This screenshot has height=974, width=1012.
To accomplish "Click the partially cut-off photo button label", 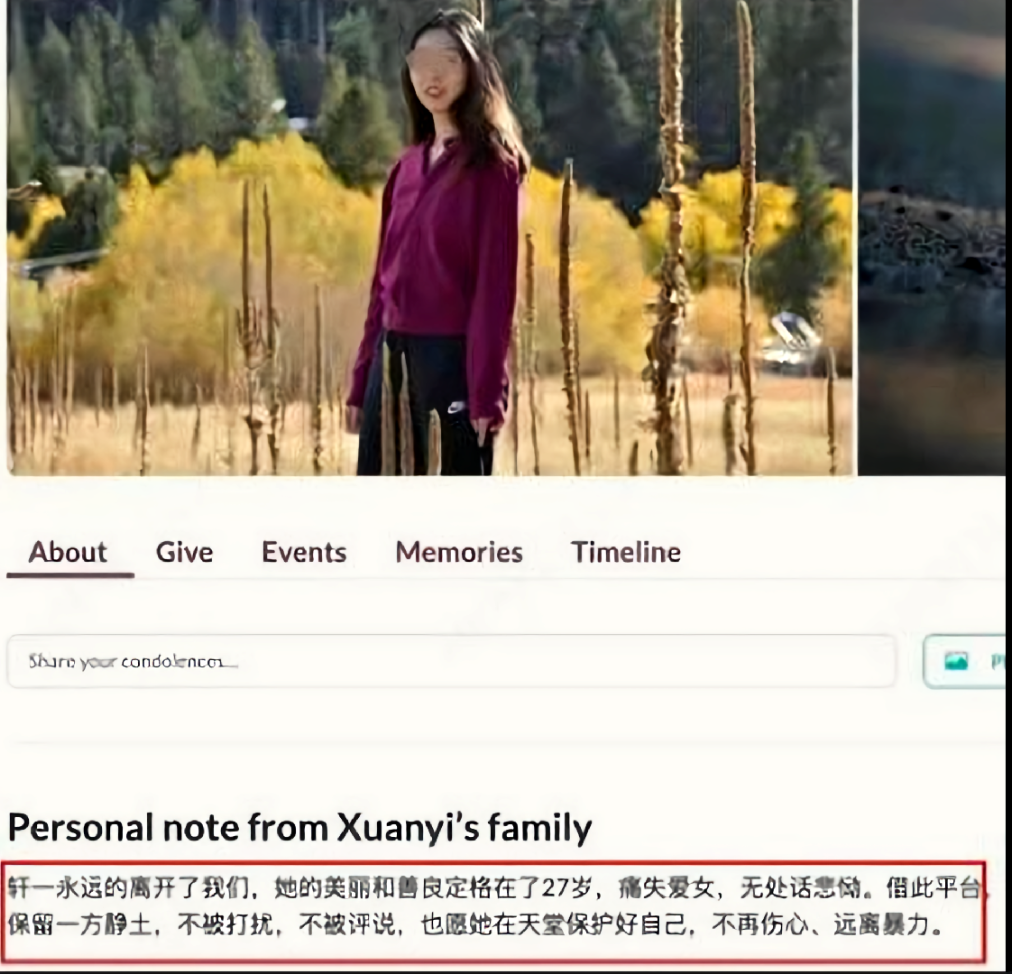I will (998, 662).
